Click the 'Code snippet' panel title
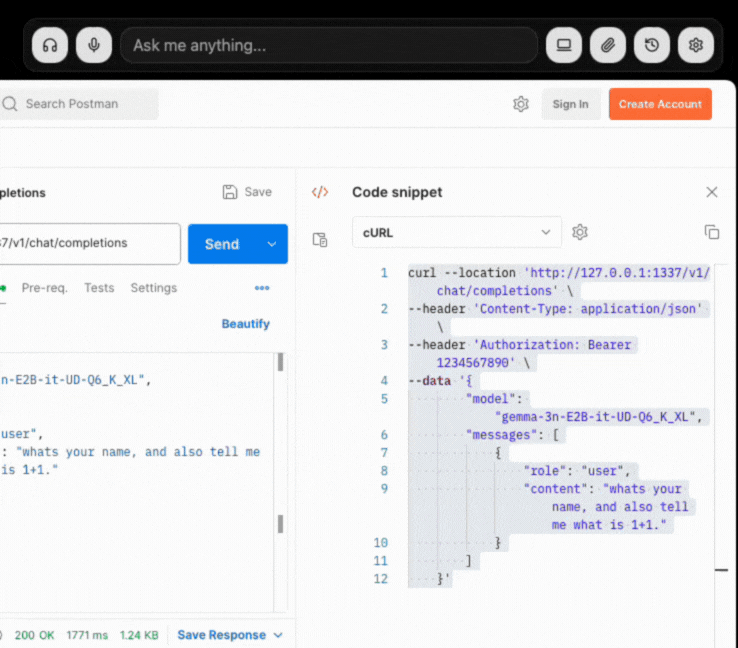 pos(397,192)
